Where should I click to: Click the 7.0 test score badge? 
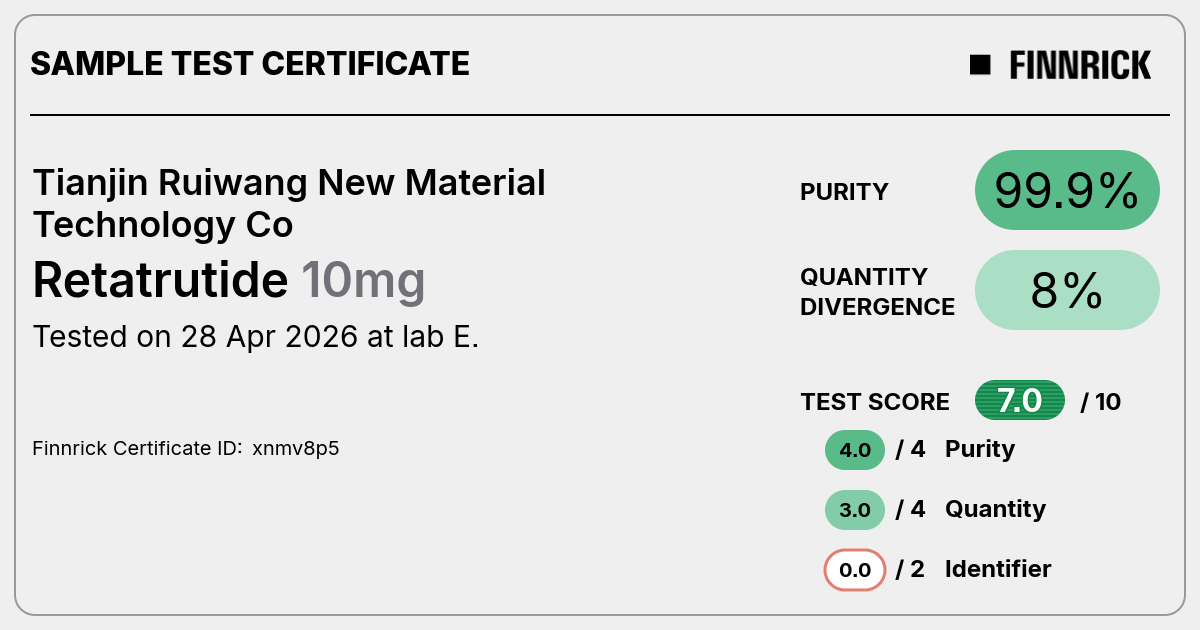pyautogui.click(x=1020, y=401)
